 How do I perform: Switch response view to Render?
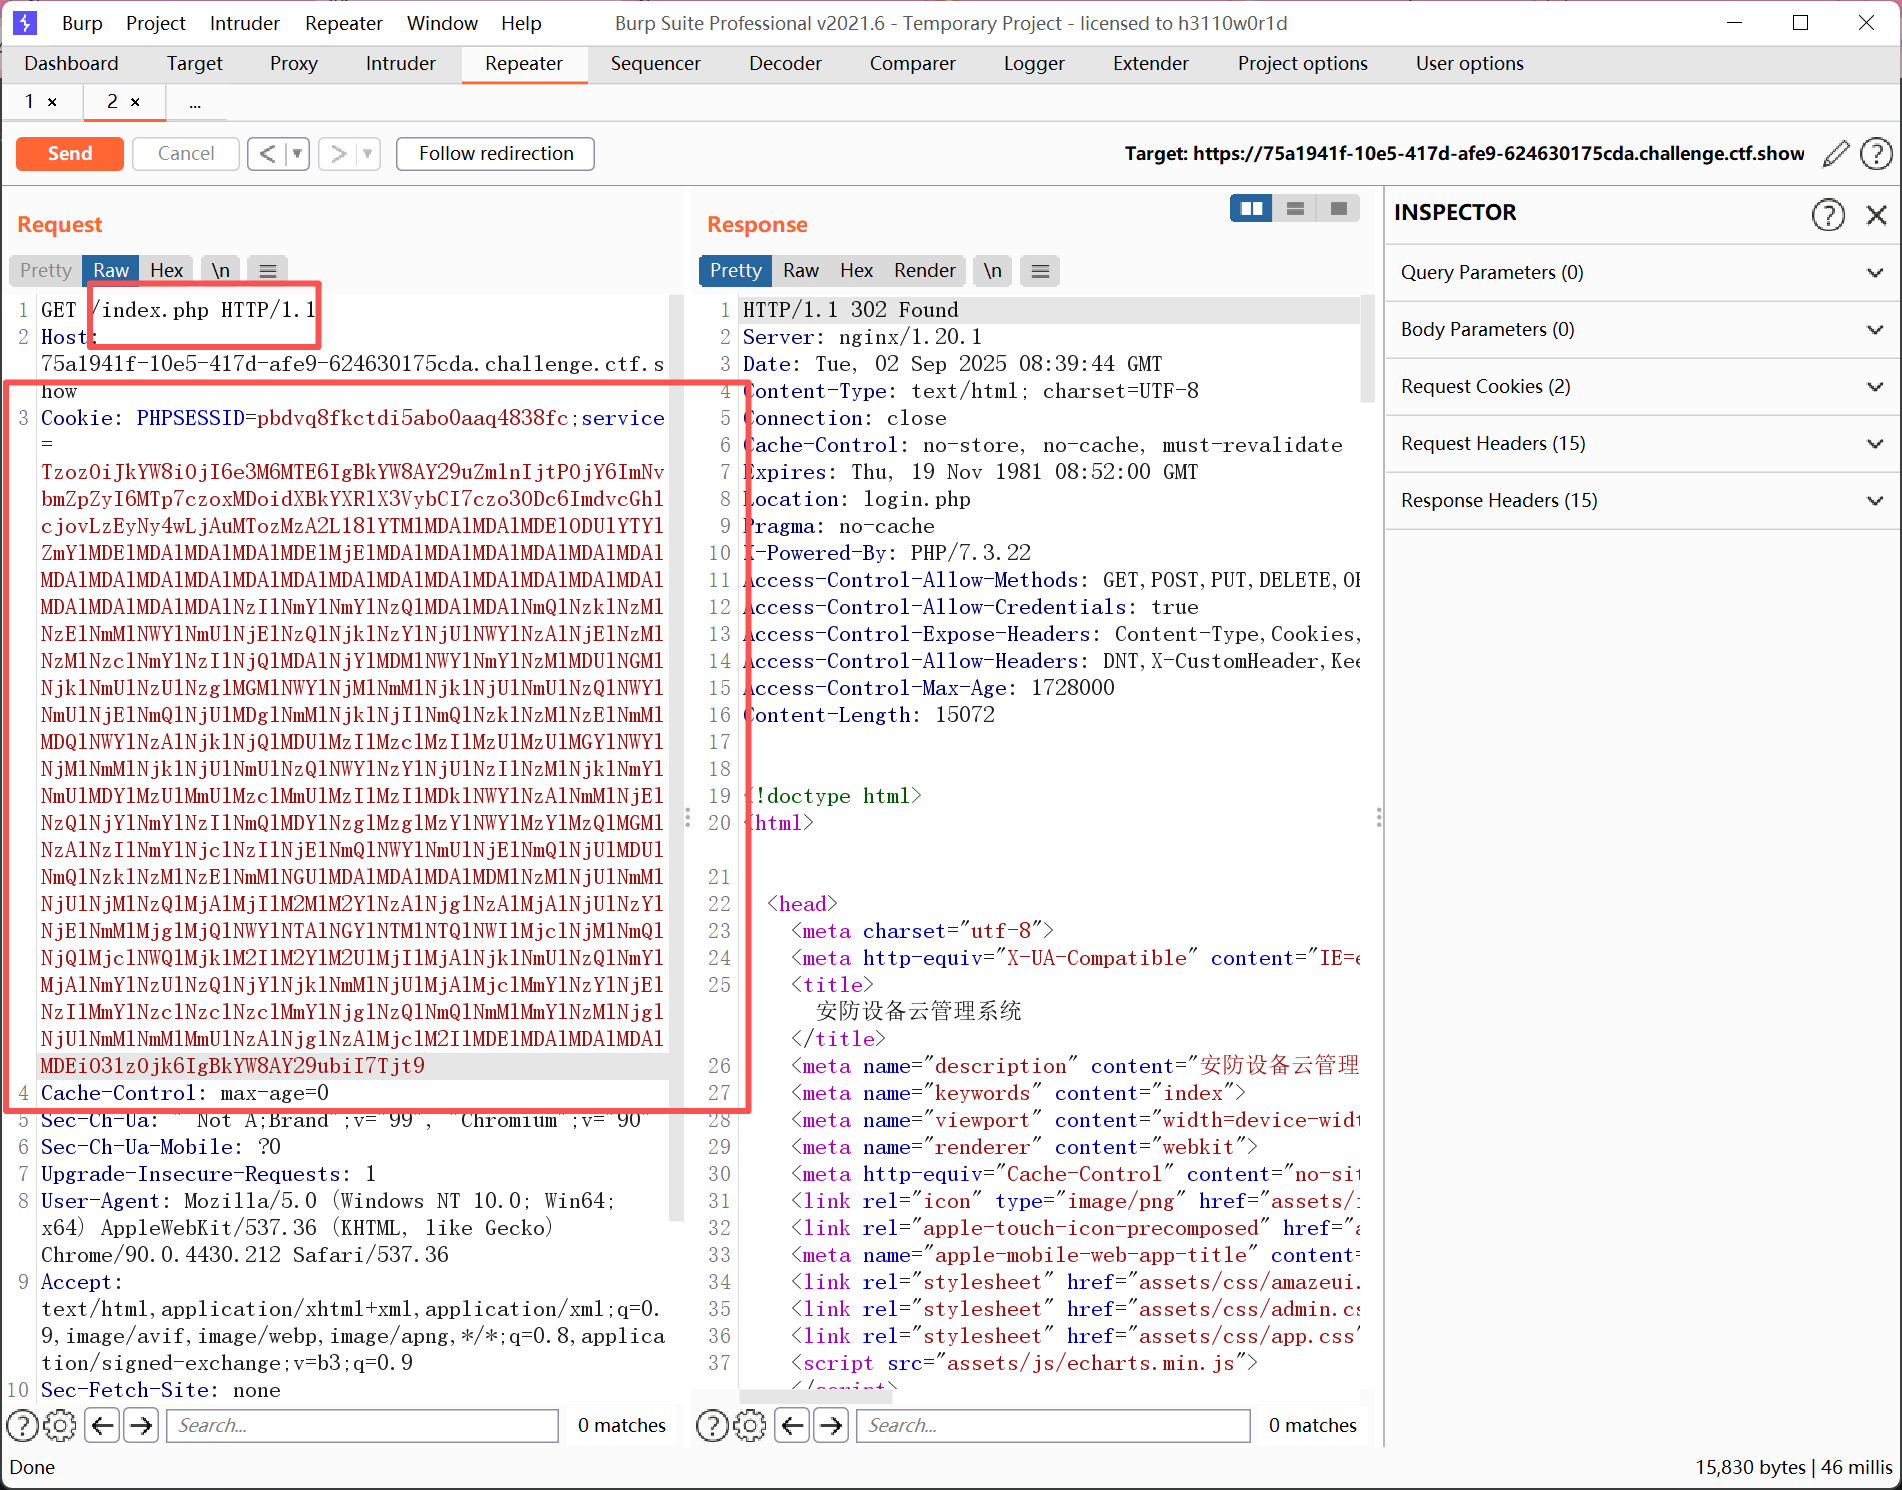(x=925, y=270)
